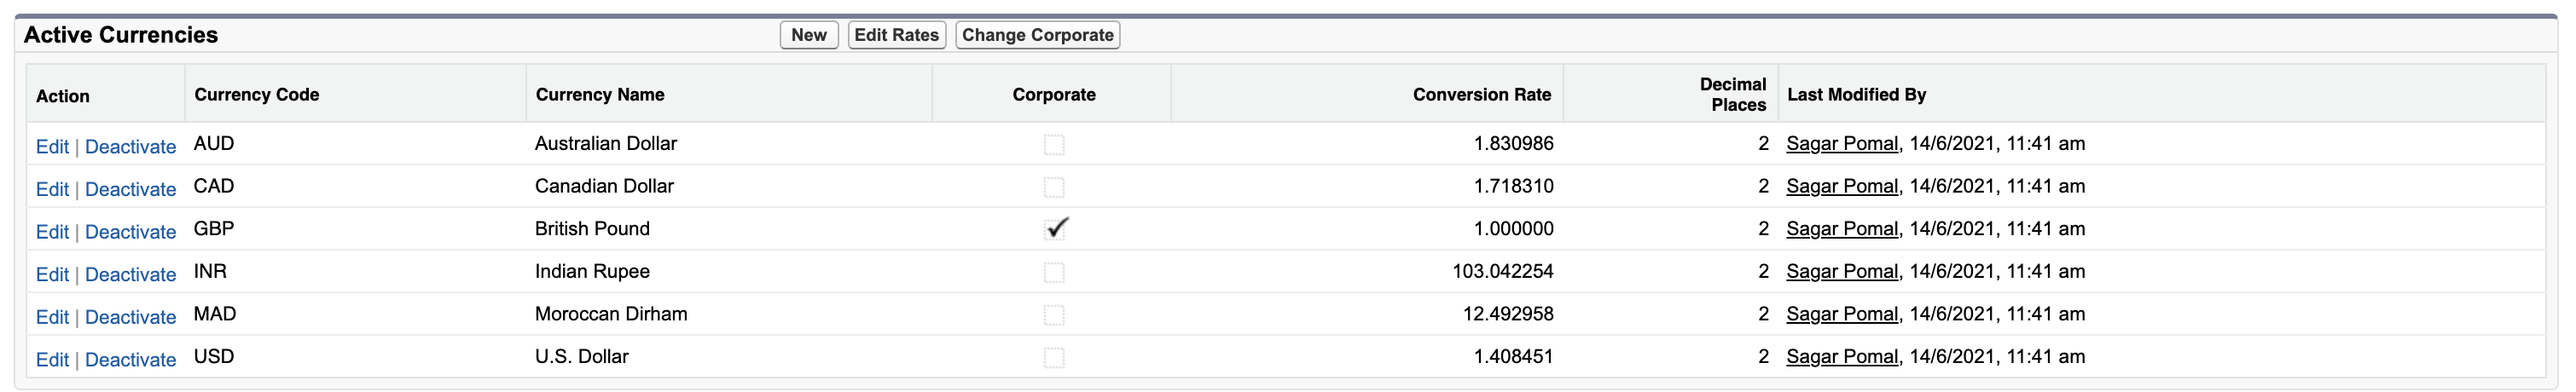The height and width of the screenshot is (392, 2576).
Task: Deactivate the Canadian Dollar currency
Action: [130, 190]
